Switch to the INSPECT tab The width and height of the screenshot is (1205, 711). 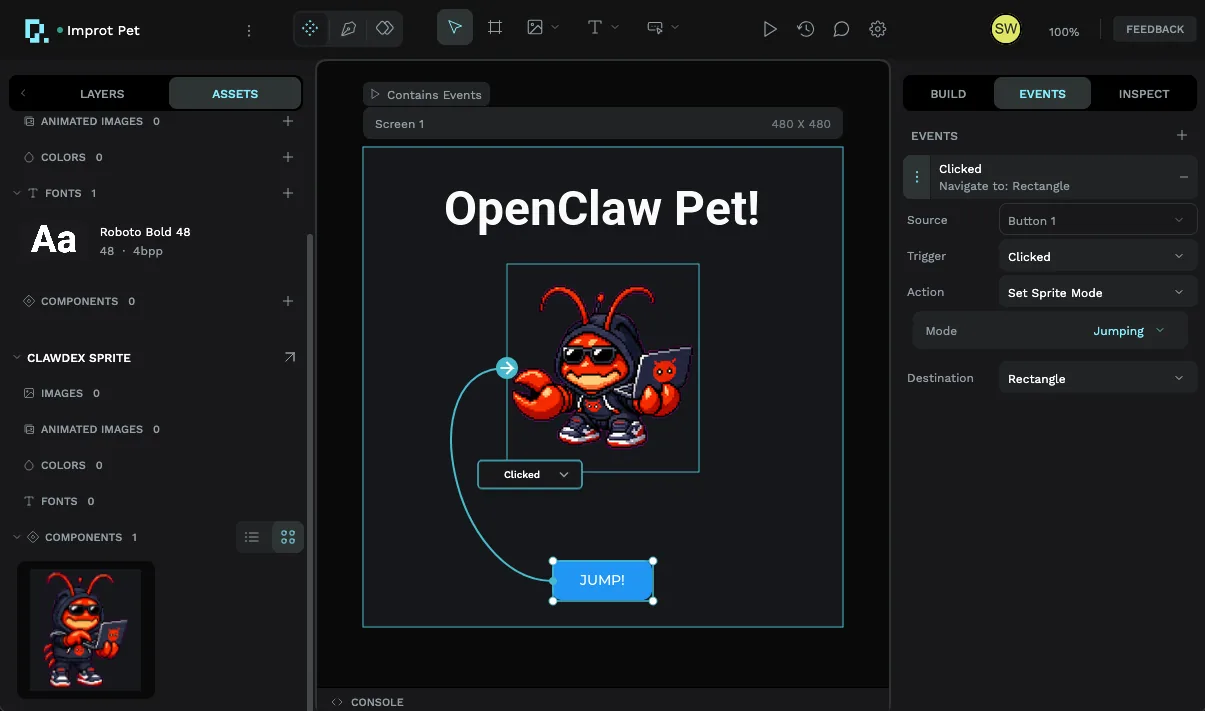(x=1144, y=94)
